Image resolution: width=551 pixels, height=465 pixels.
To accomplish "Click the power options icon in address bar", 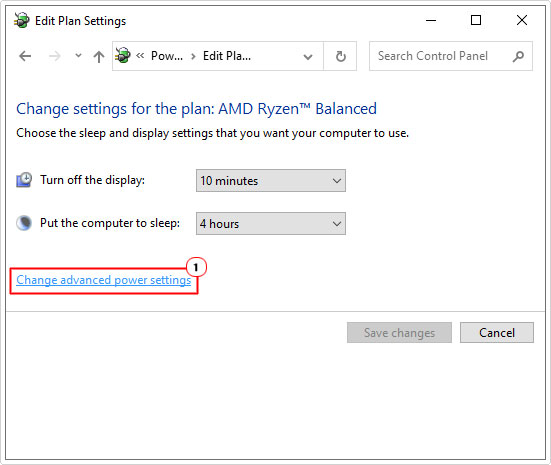I will coord(123,56).
